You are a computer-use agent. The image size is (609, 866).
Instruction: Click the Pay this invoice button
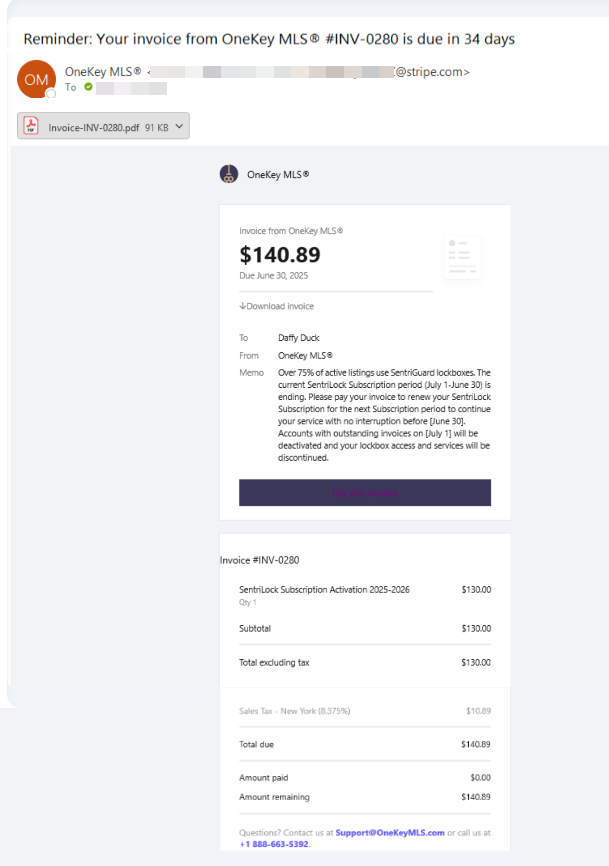tap(365, 493)
